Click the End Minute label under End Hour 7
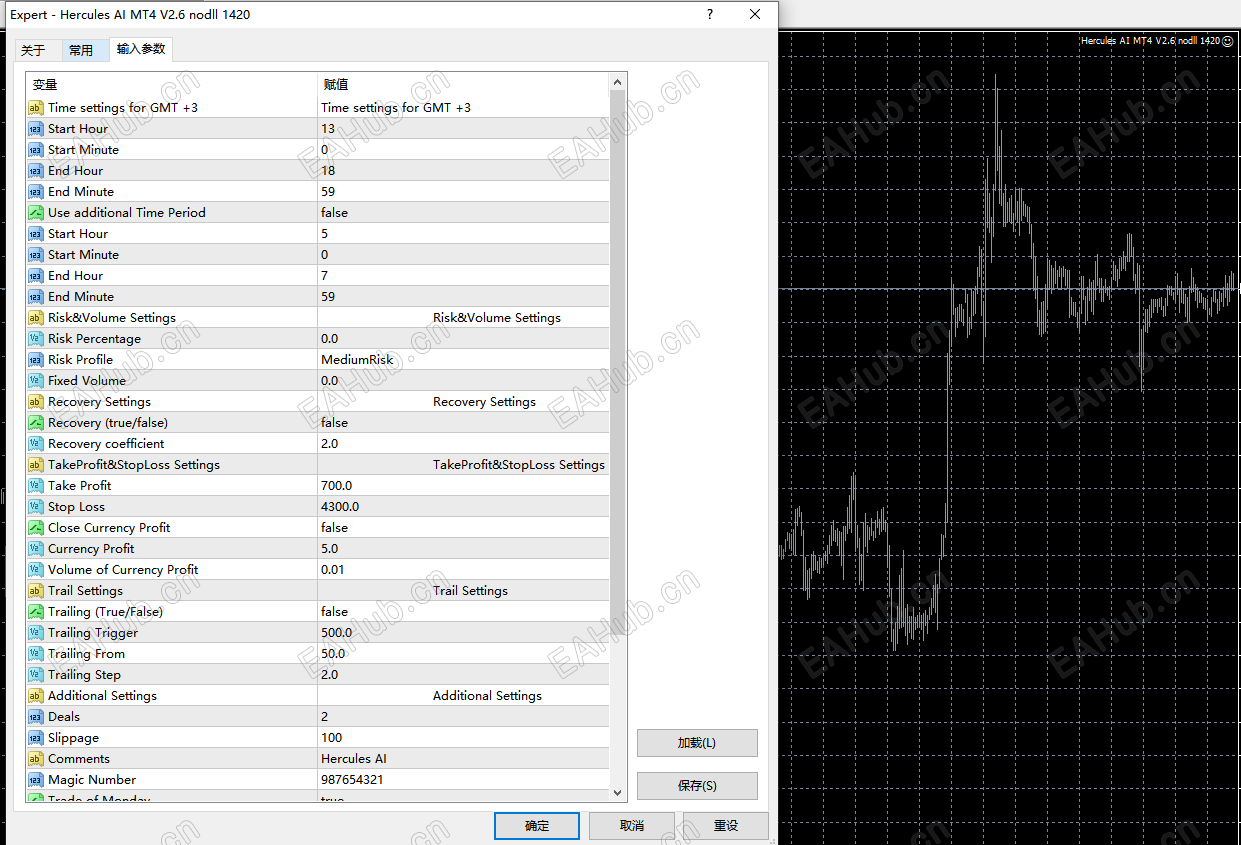Viewport: 1241px width, 845px height. click(x=81, y=297)
